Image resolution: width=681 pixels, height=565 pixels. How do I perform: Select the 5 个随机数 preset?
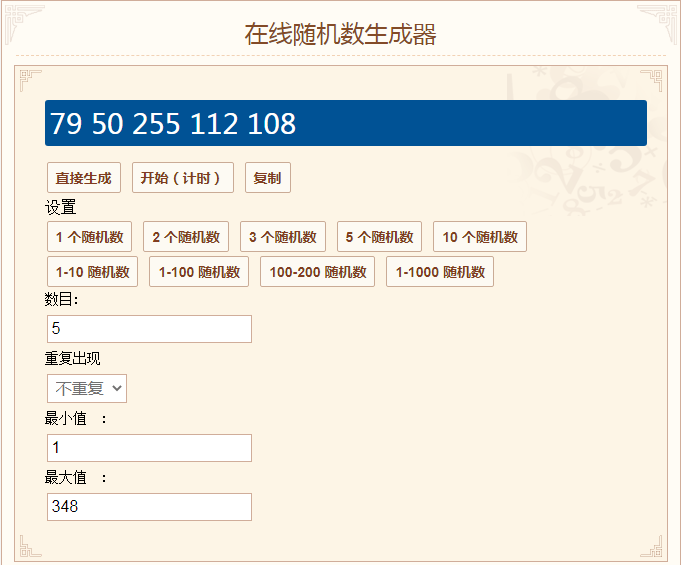tap(379, 237)
